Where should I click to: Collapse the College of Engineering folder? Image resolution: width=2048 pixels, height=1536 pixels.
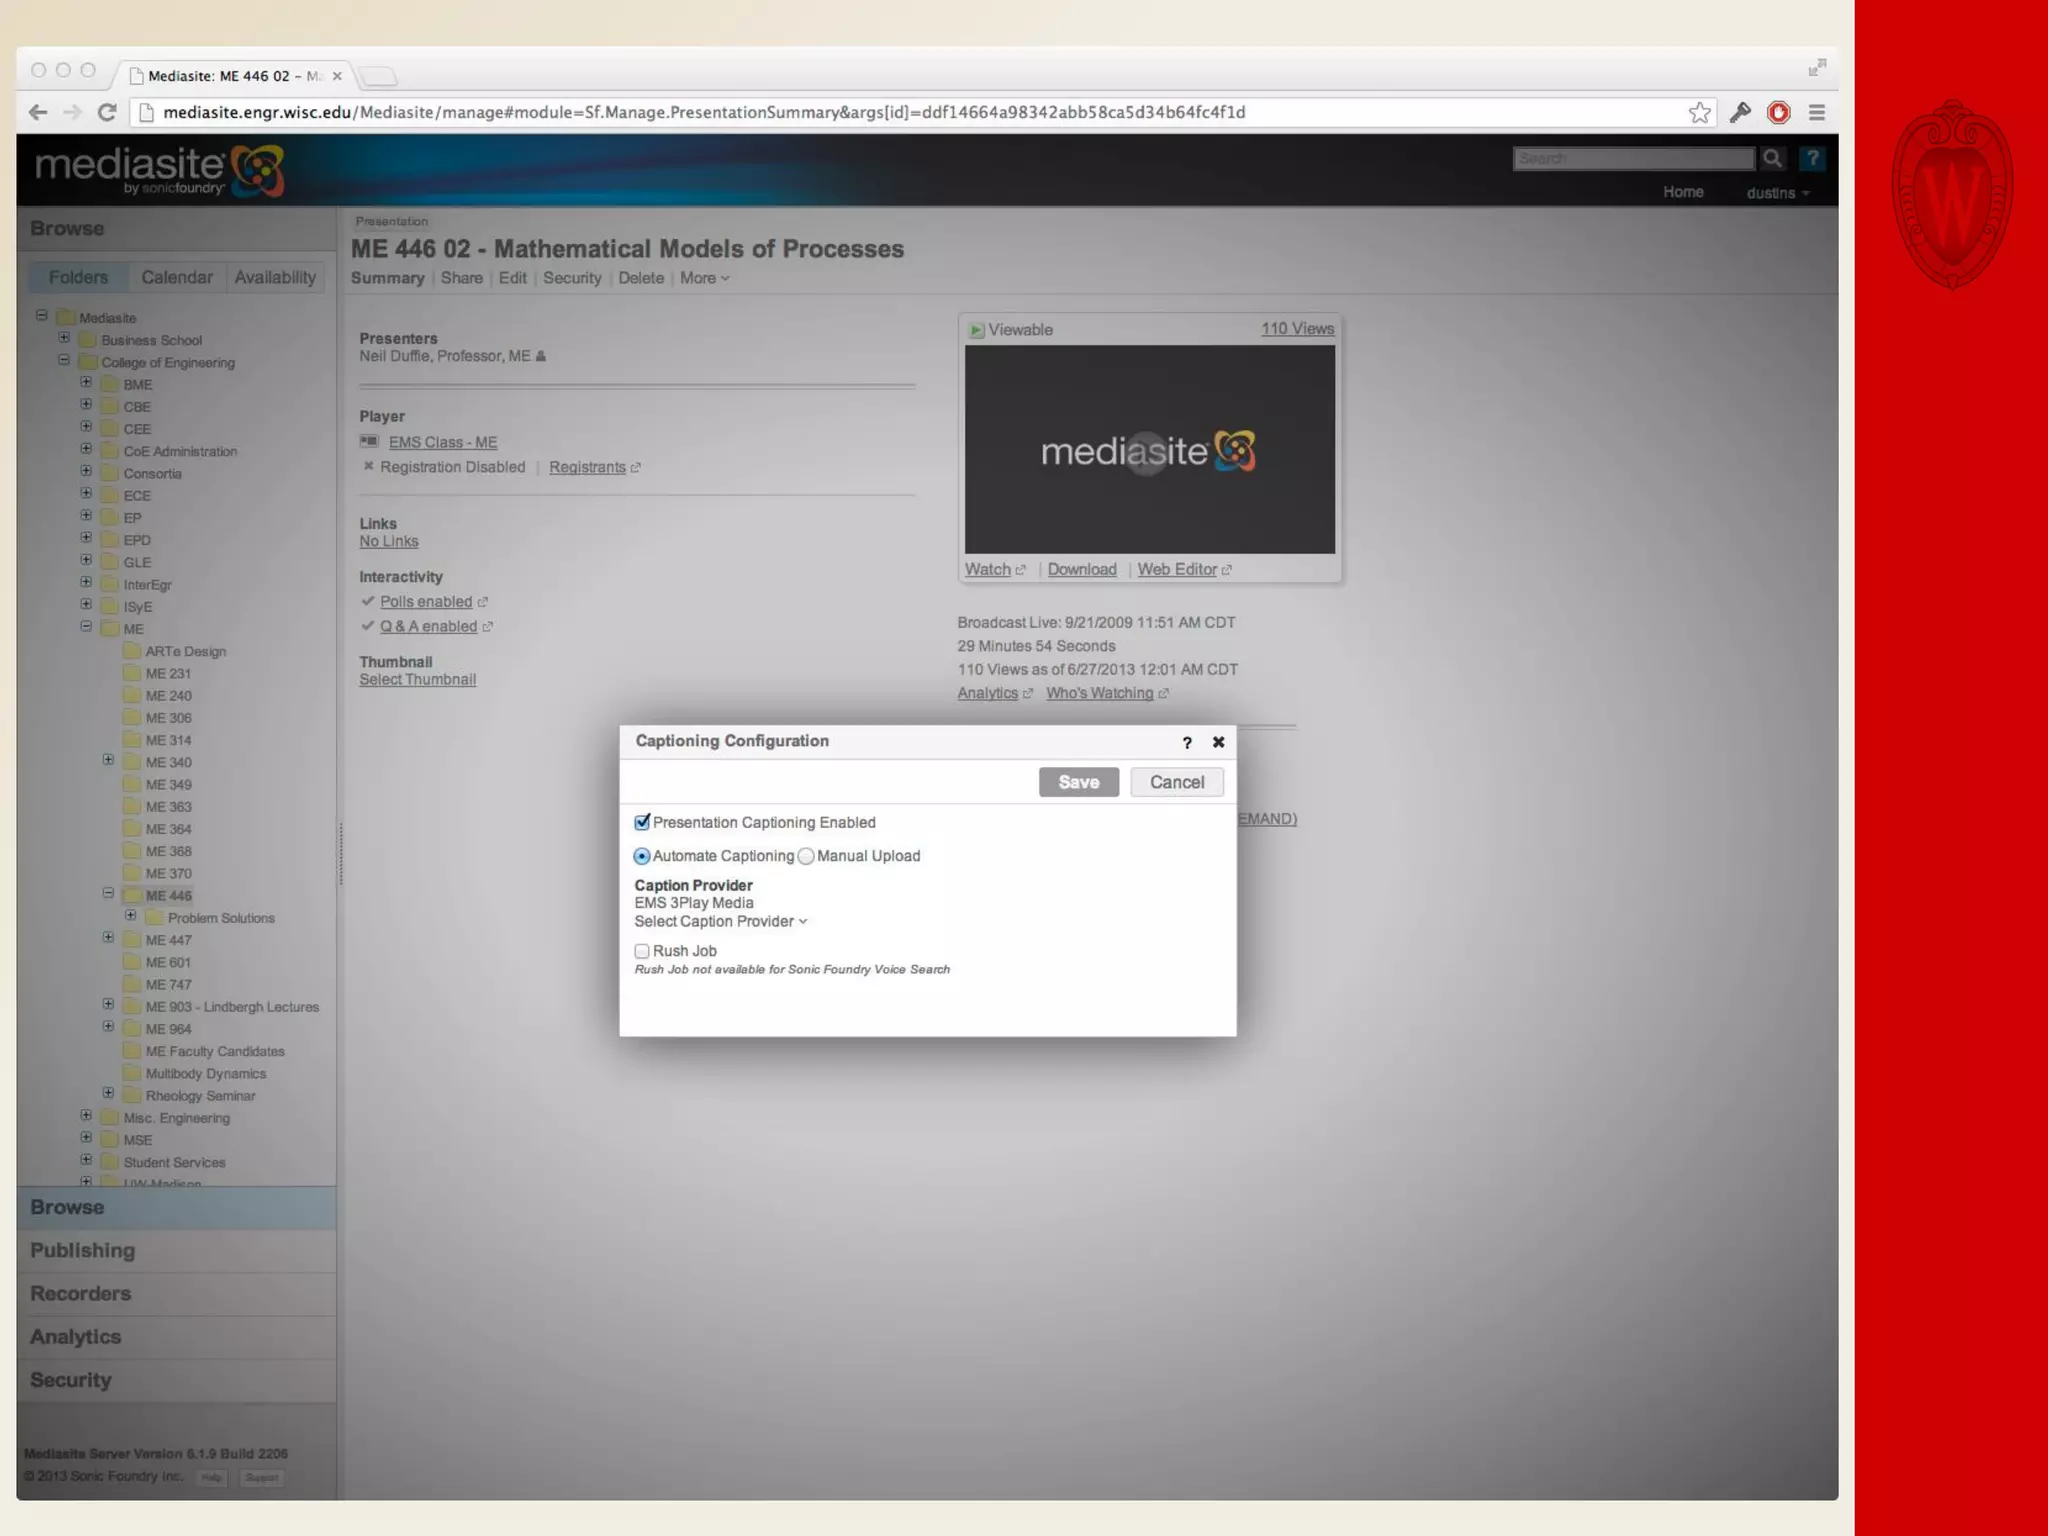click(64, 360)
